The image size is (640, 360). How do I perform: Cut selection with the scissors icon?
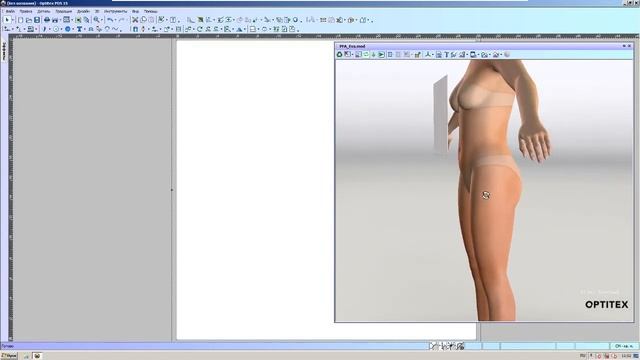pyautogui.click(x=135, y=20)
